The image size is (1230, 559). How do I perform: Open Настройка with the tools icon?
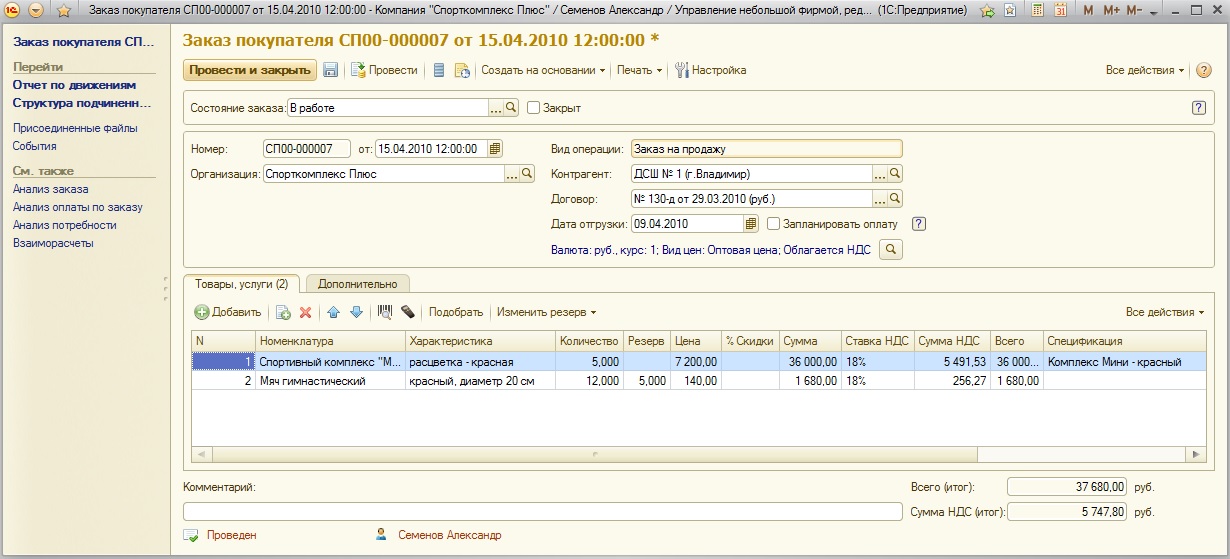point(711,70)
